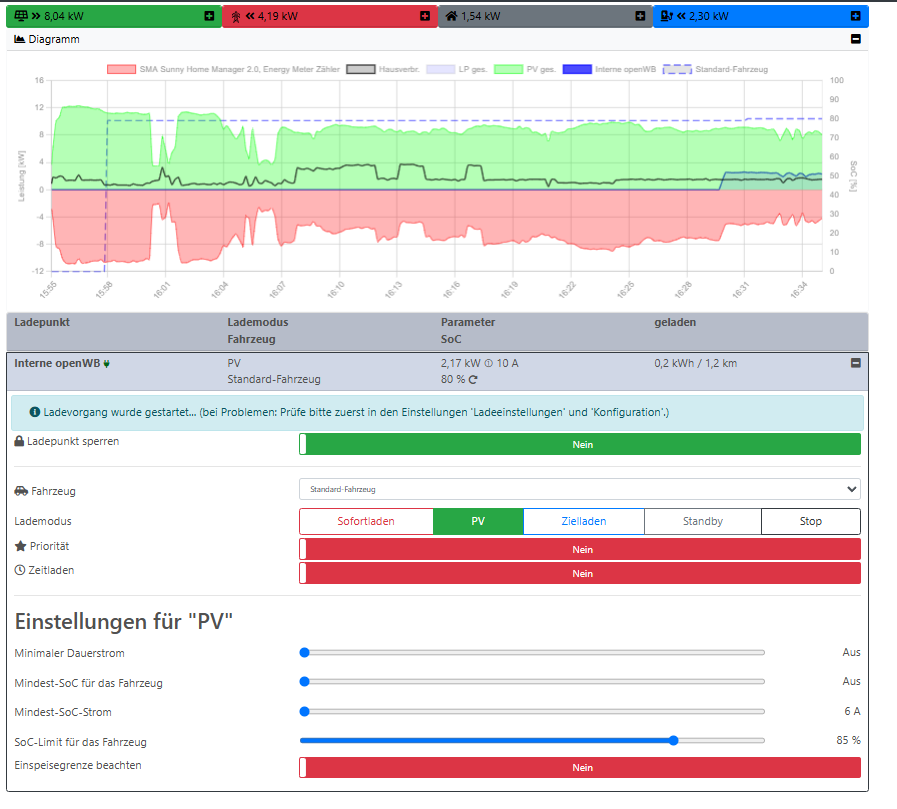Toggle PV ges. legend entry
Viewport: 897px width, 809px height.
[525, 69]
